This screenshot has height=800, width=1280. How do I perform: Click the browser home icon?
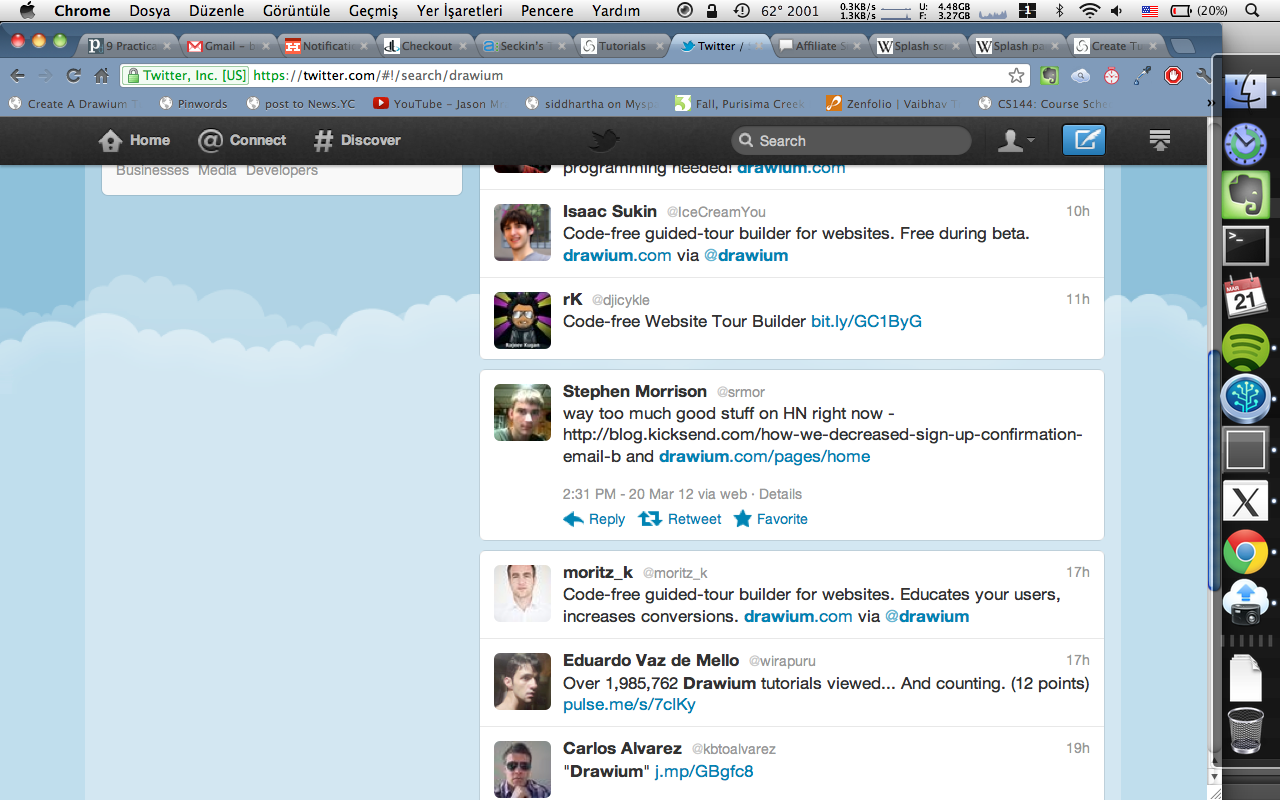pyautogui.click(x=101, y=76)
